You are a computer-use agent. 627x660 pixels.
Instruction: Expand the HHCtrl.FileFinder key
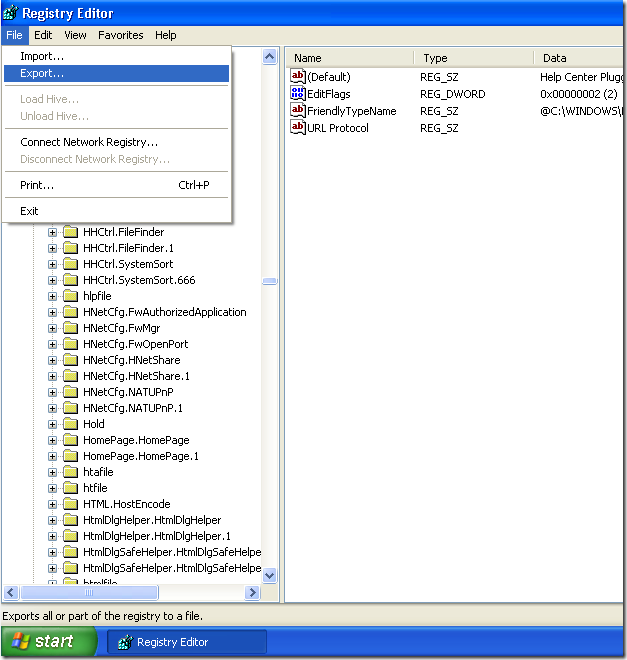[x=52, y=232]
